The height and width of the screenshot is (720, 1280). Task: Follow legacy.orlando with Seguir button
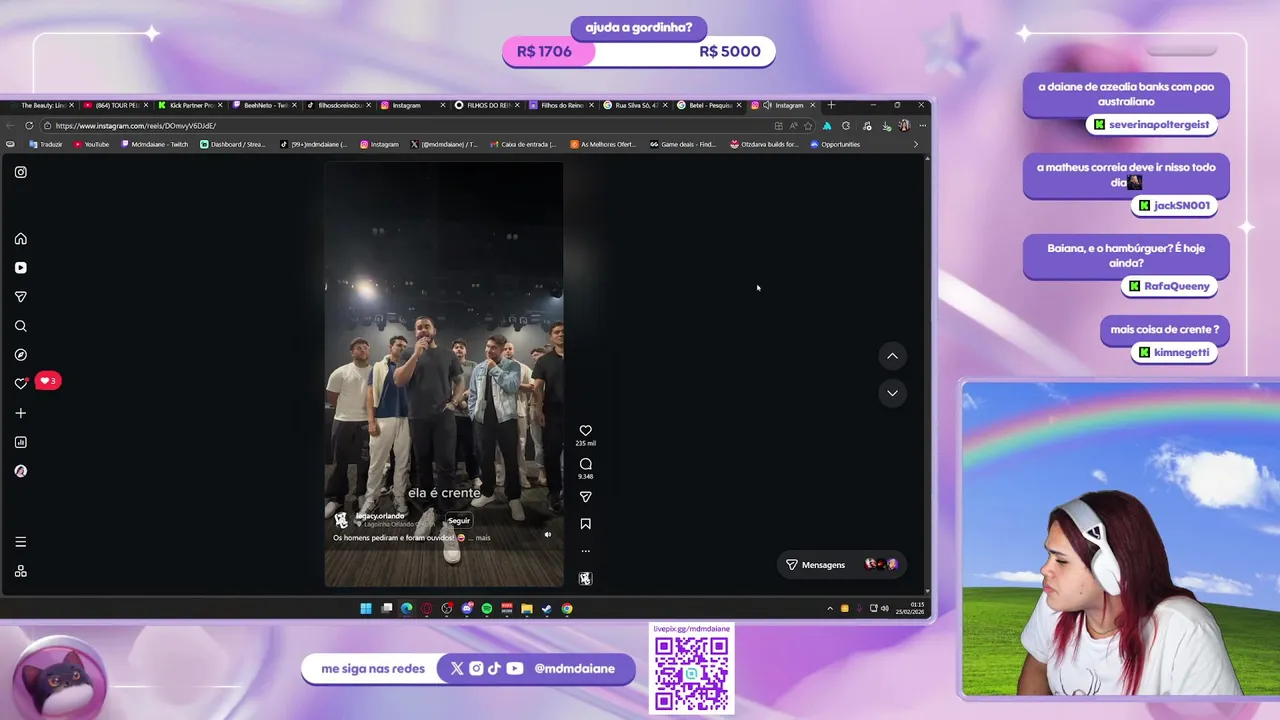point(458,520)
